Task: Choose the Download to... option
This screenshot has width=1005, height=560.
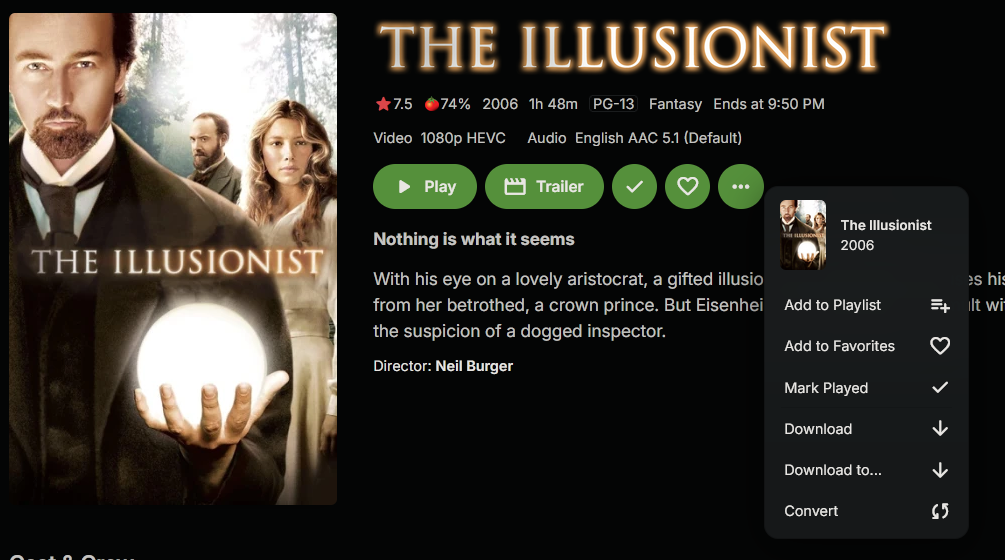Action: (x=866, y=470)
